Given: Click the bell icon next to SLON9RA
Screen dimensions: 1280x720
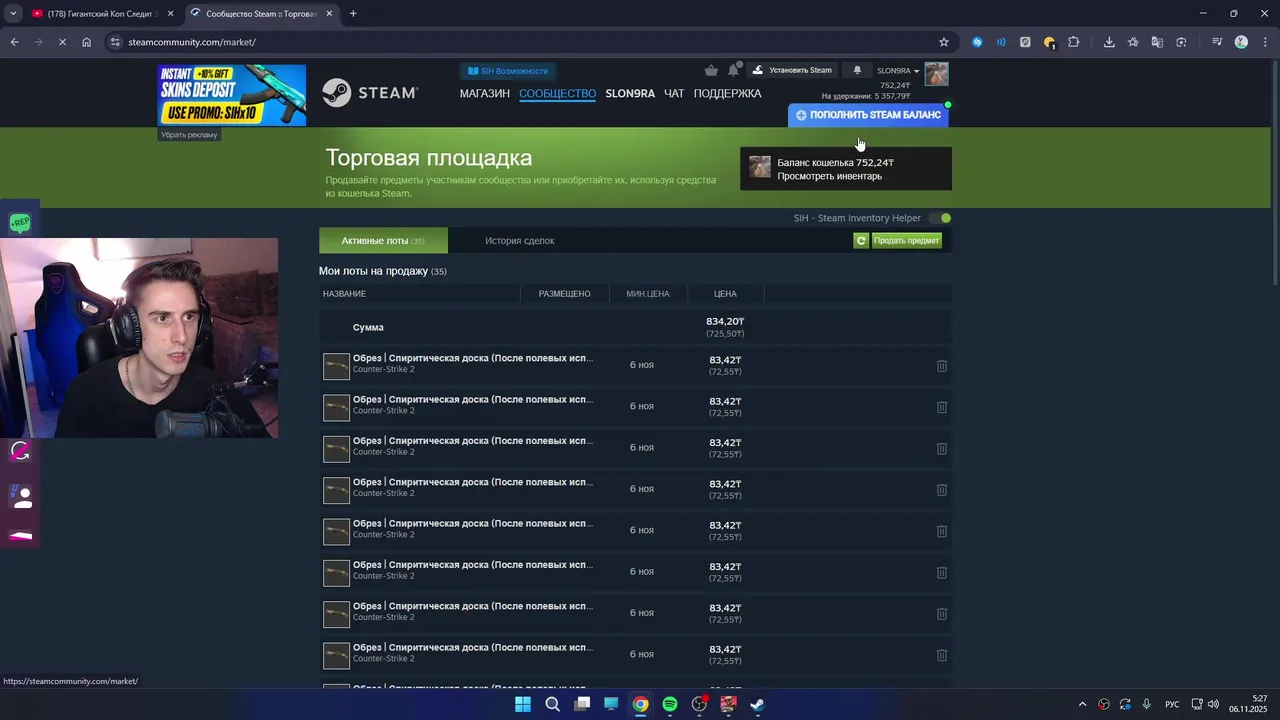Looking at the screenshot, I should point(857,70).
